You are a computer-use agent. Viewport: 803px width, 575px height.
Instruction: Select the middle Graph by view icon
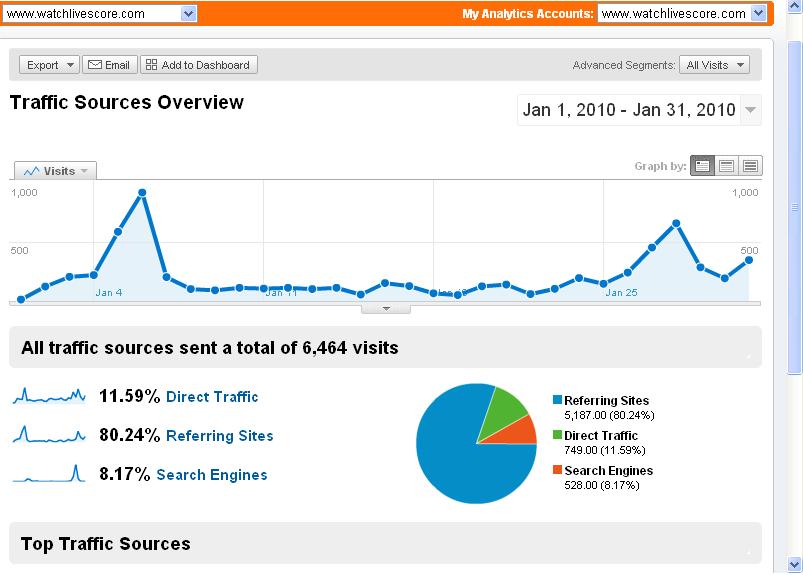click(x=726, y=165)
